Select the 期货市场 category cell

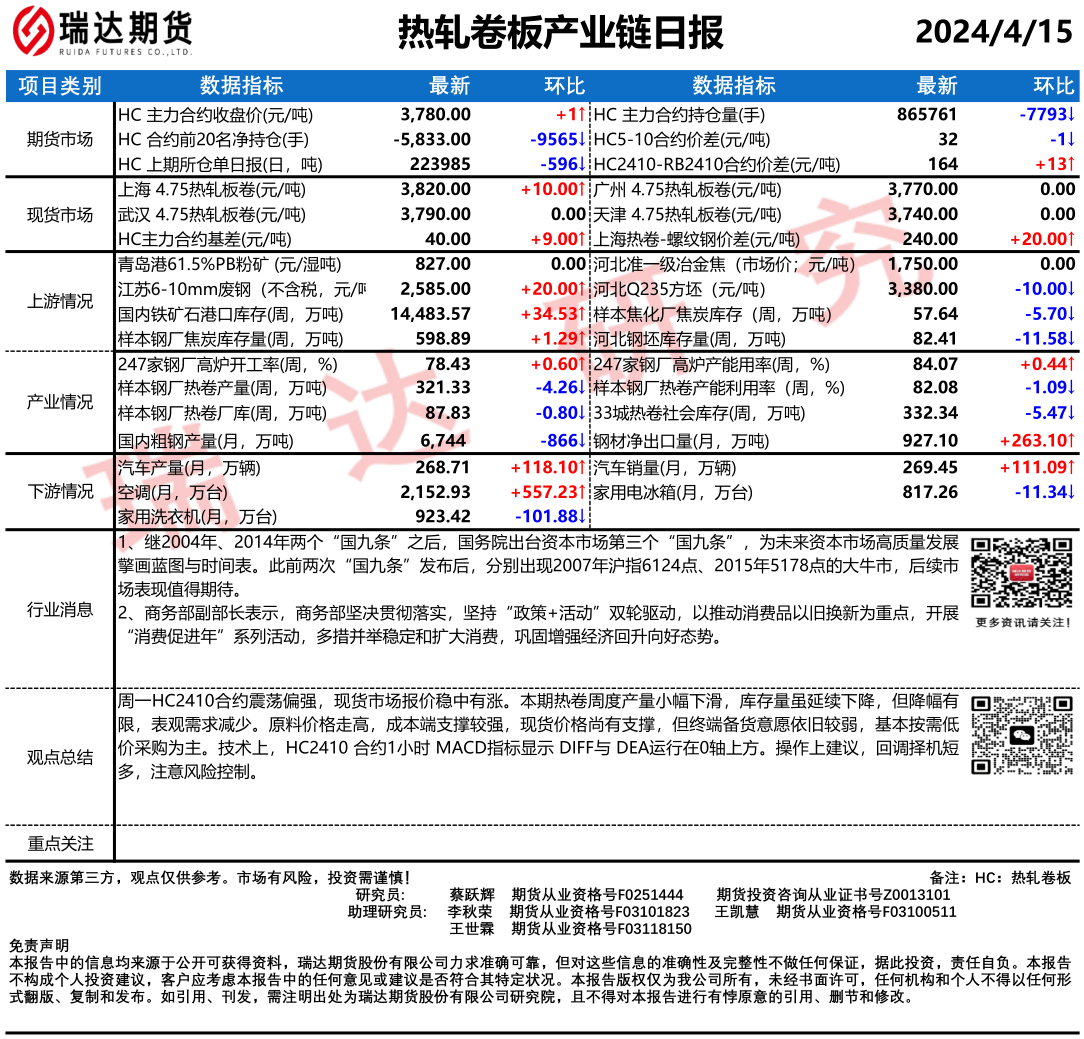point(60,139)
